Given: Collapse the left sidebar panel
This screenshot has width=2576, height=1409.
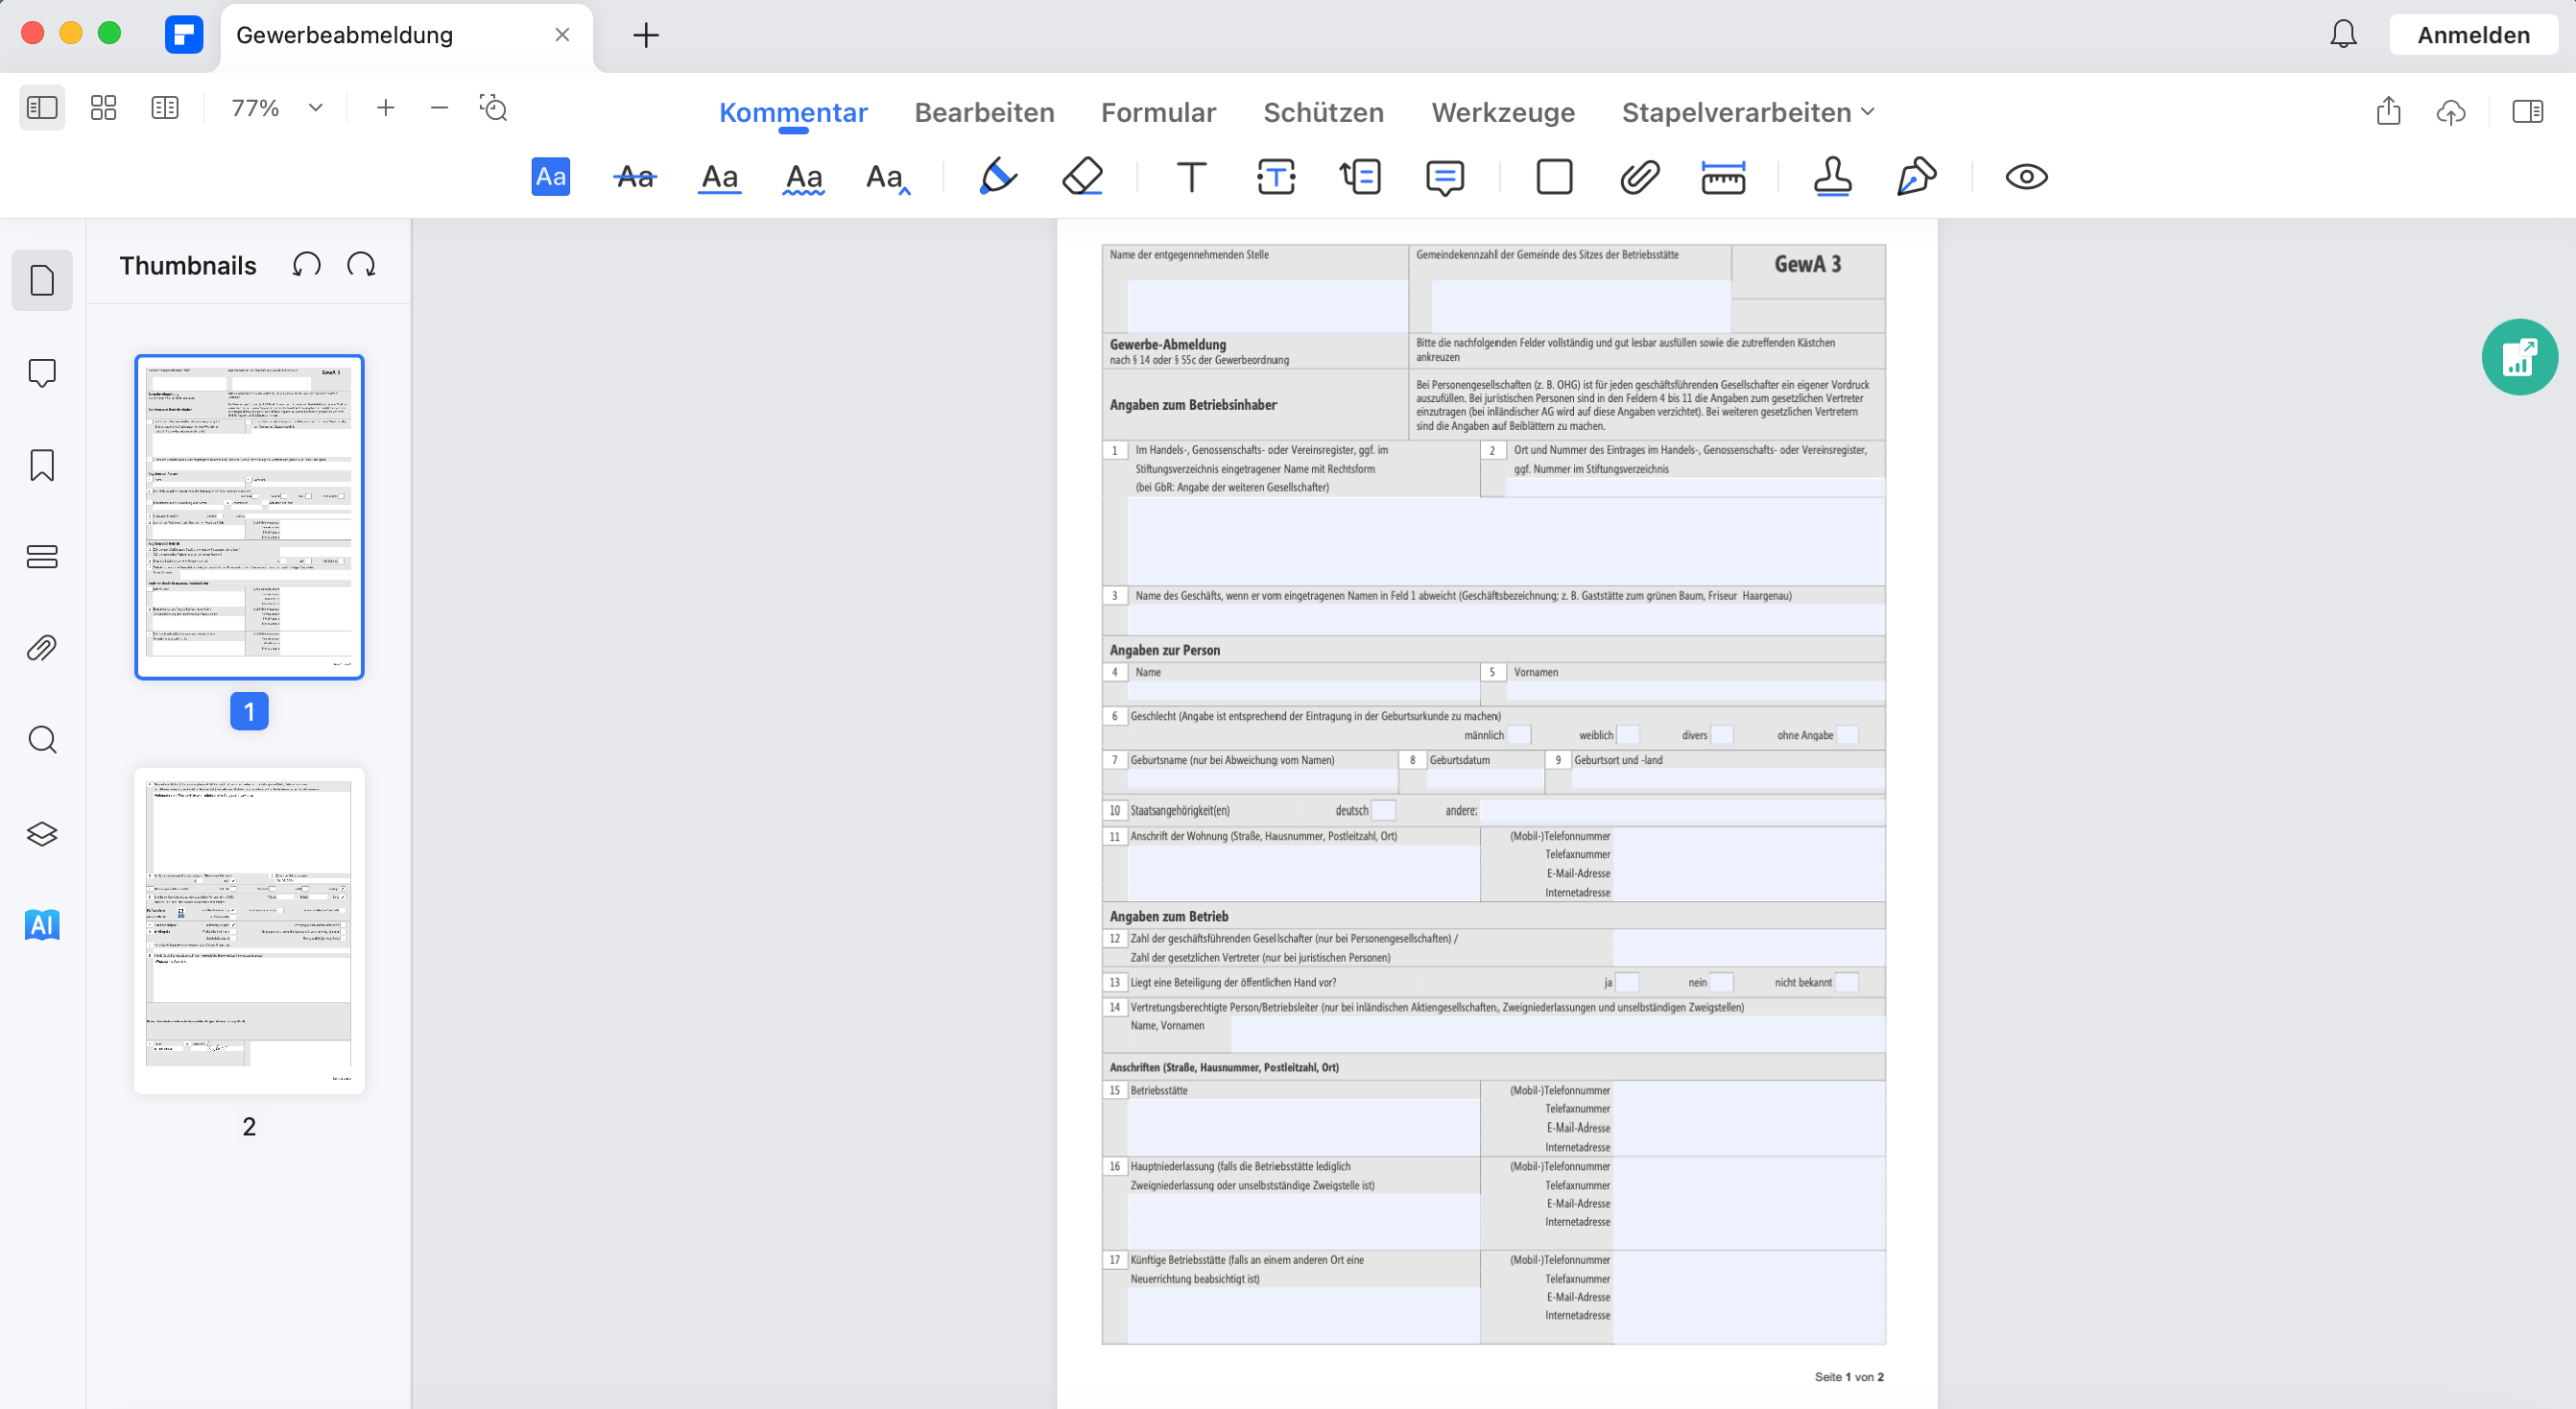Looking at the screenshot, I should tap(42, 107).
